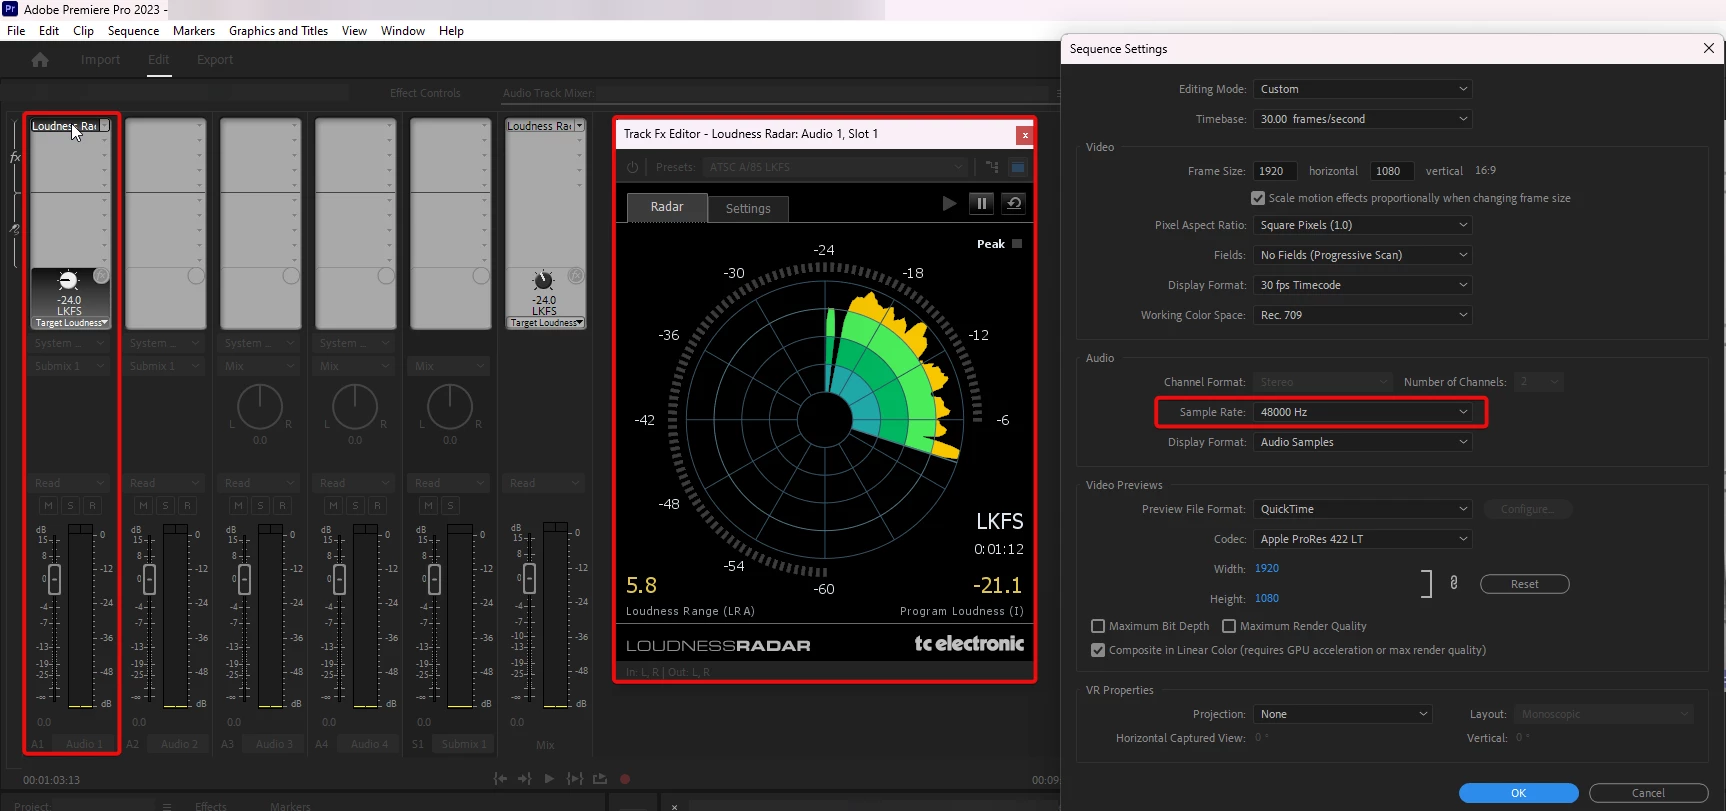Viewport: 1726px width, 811px height.
Task: Solo the Audio 1 track
Action: coord(70,506)
